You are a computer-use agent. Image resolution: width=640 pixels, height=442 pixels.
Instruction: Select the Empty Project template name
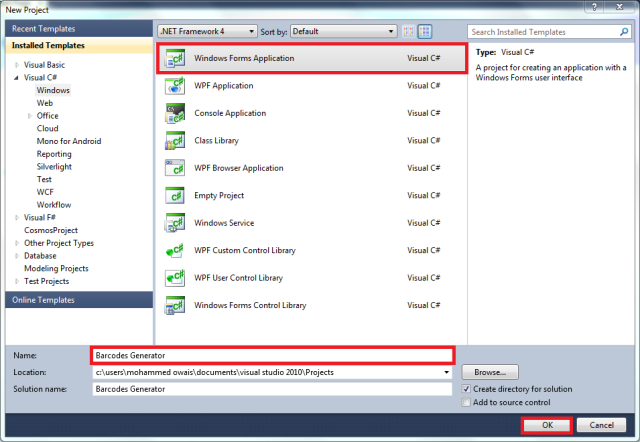tap(219, 195)
